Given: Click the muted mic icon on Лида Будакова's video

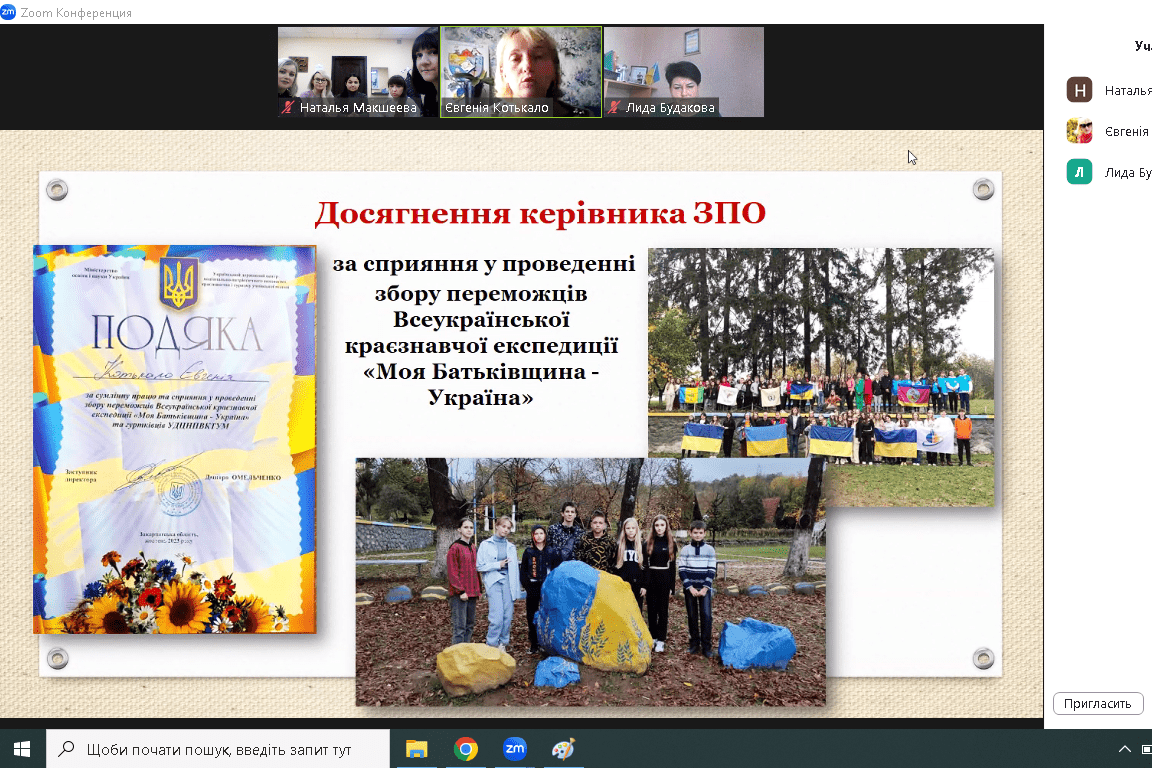Looking at the screenshot, I should click(x=615, y=108).
